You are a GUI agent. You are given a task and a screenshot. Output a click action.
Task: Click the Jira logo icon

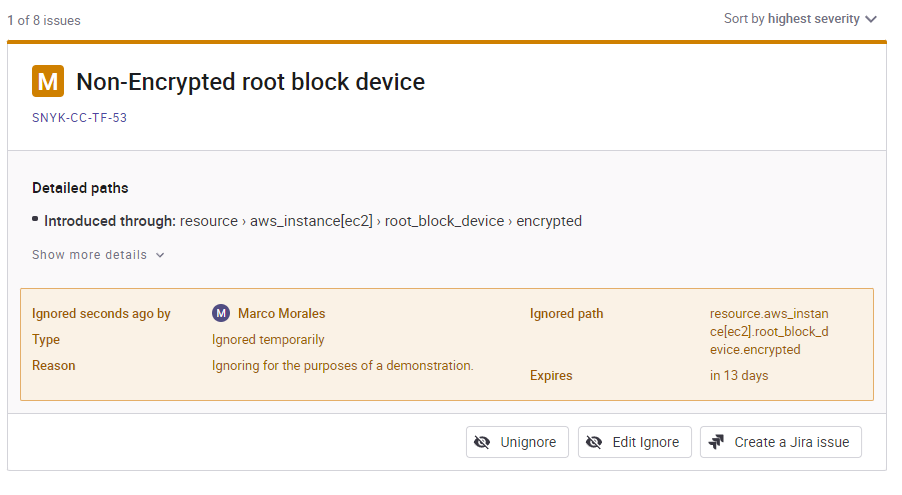point(716,442)
